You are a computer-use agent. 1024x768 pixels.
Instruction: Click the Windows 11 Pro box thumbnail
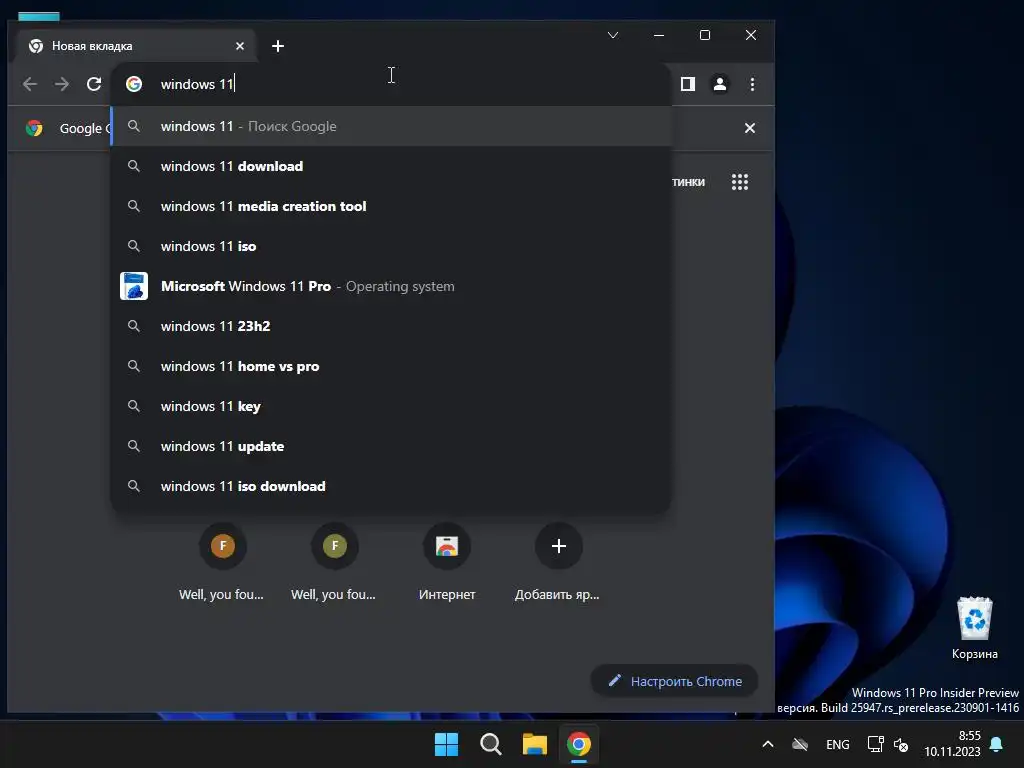[x=134, y=286]
